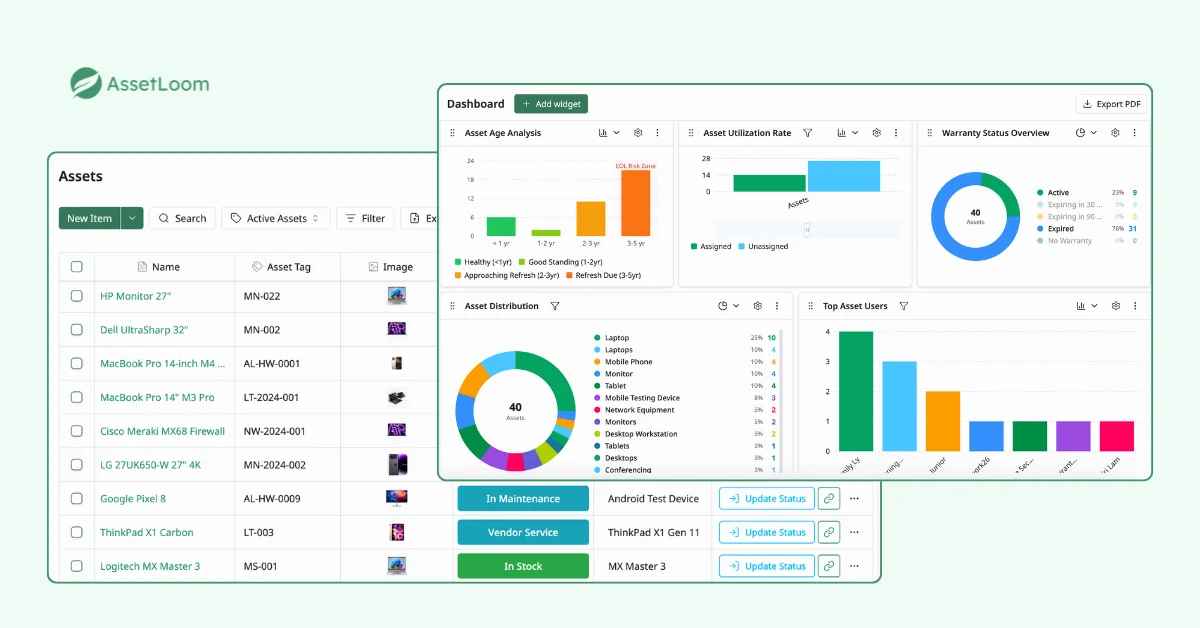Image resolution: width=1200 pixels, height=628 pixels.
Task: Grab drag handle of Asset Age Analysis widget
Action: [452, 133]
